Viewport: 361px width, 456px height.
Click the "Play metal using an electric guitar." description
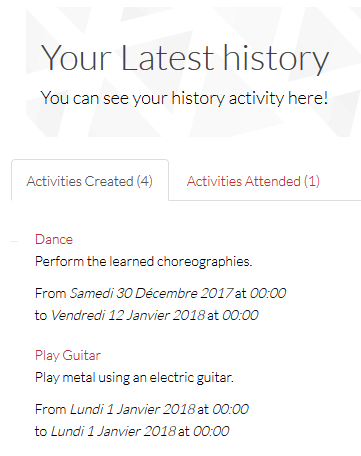coord(134,378)
